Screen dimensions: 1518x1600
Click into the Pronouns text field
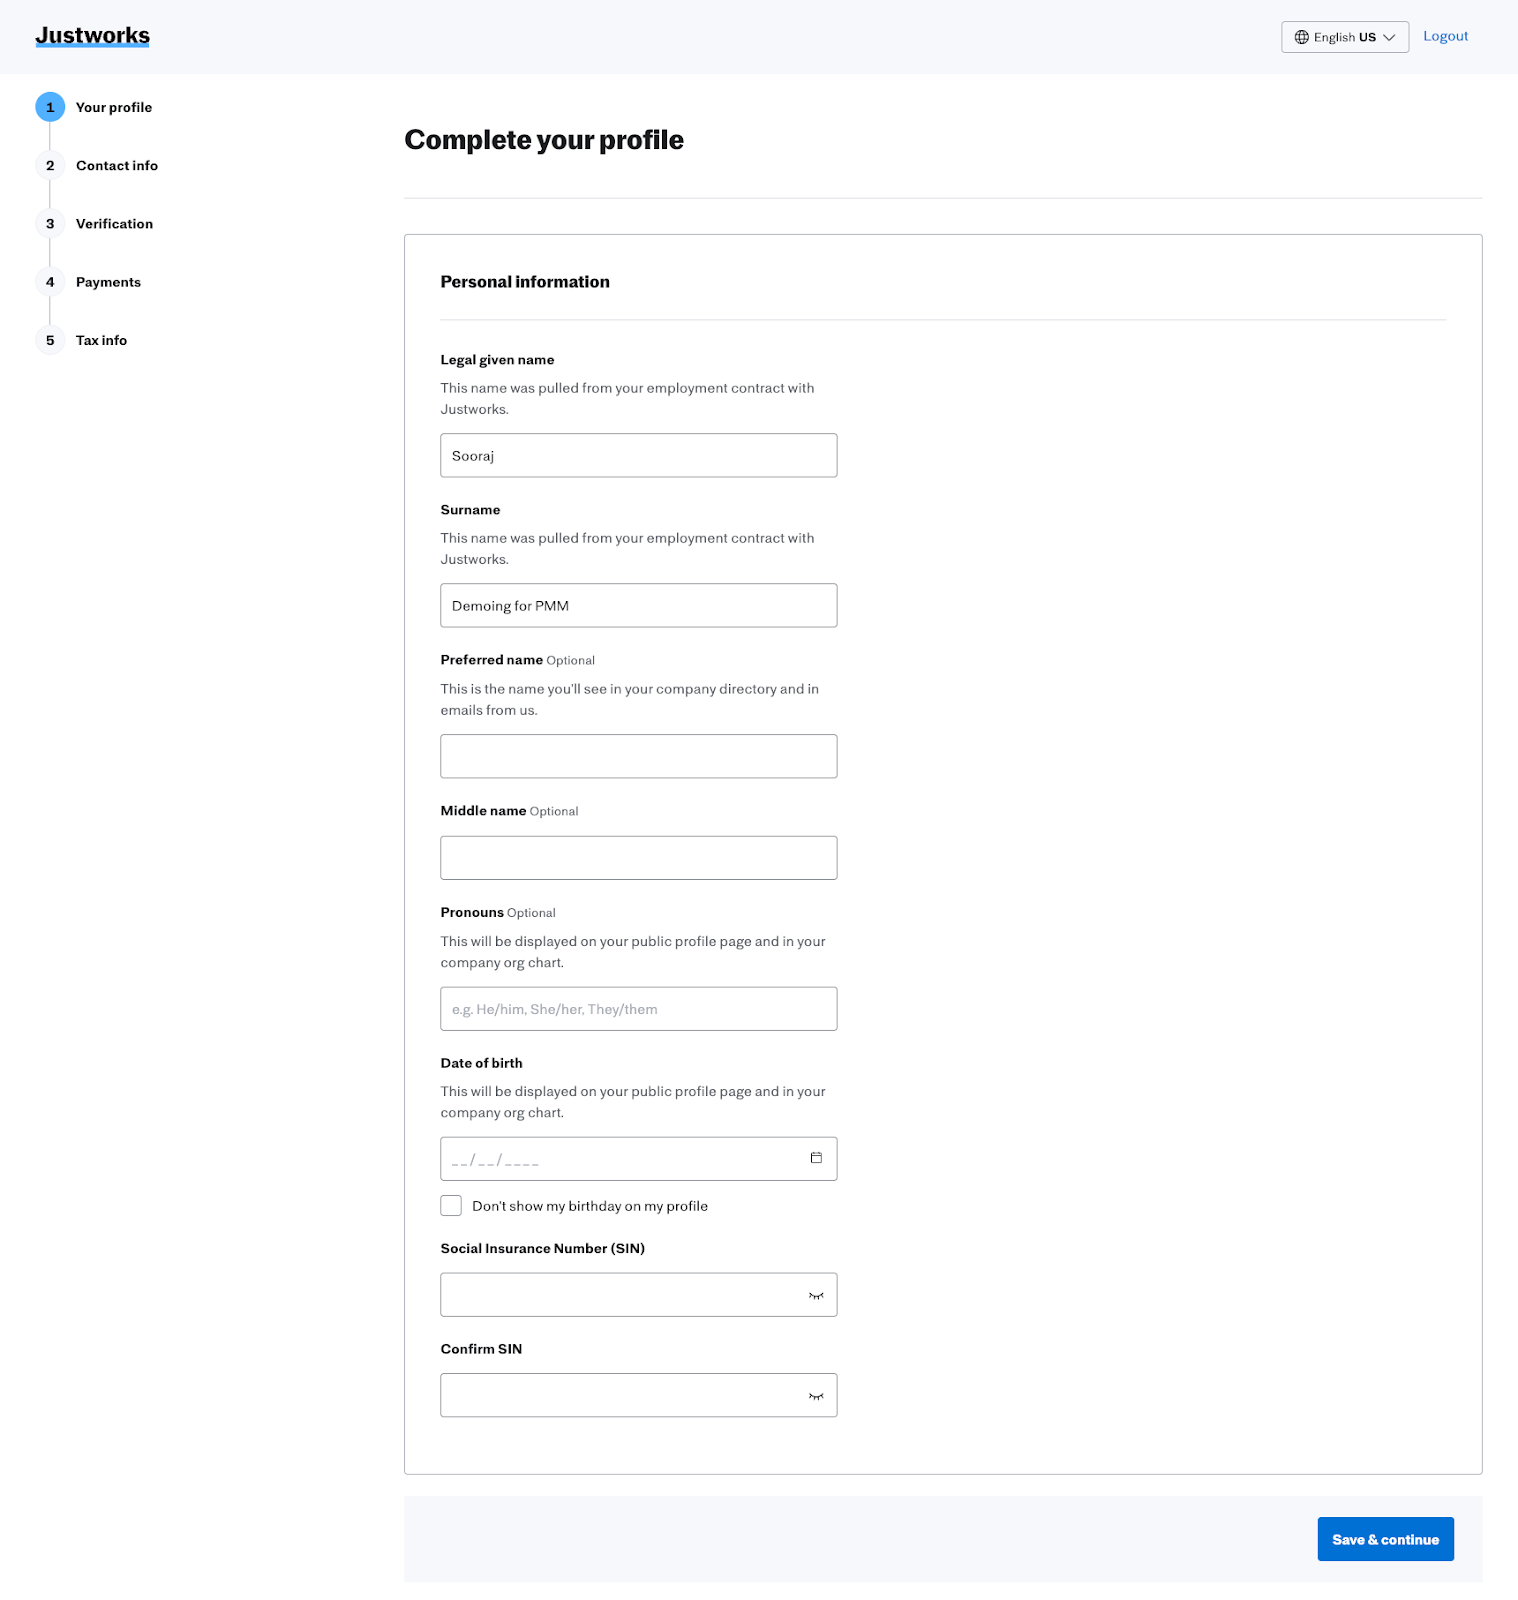[x=638, y=1009]
